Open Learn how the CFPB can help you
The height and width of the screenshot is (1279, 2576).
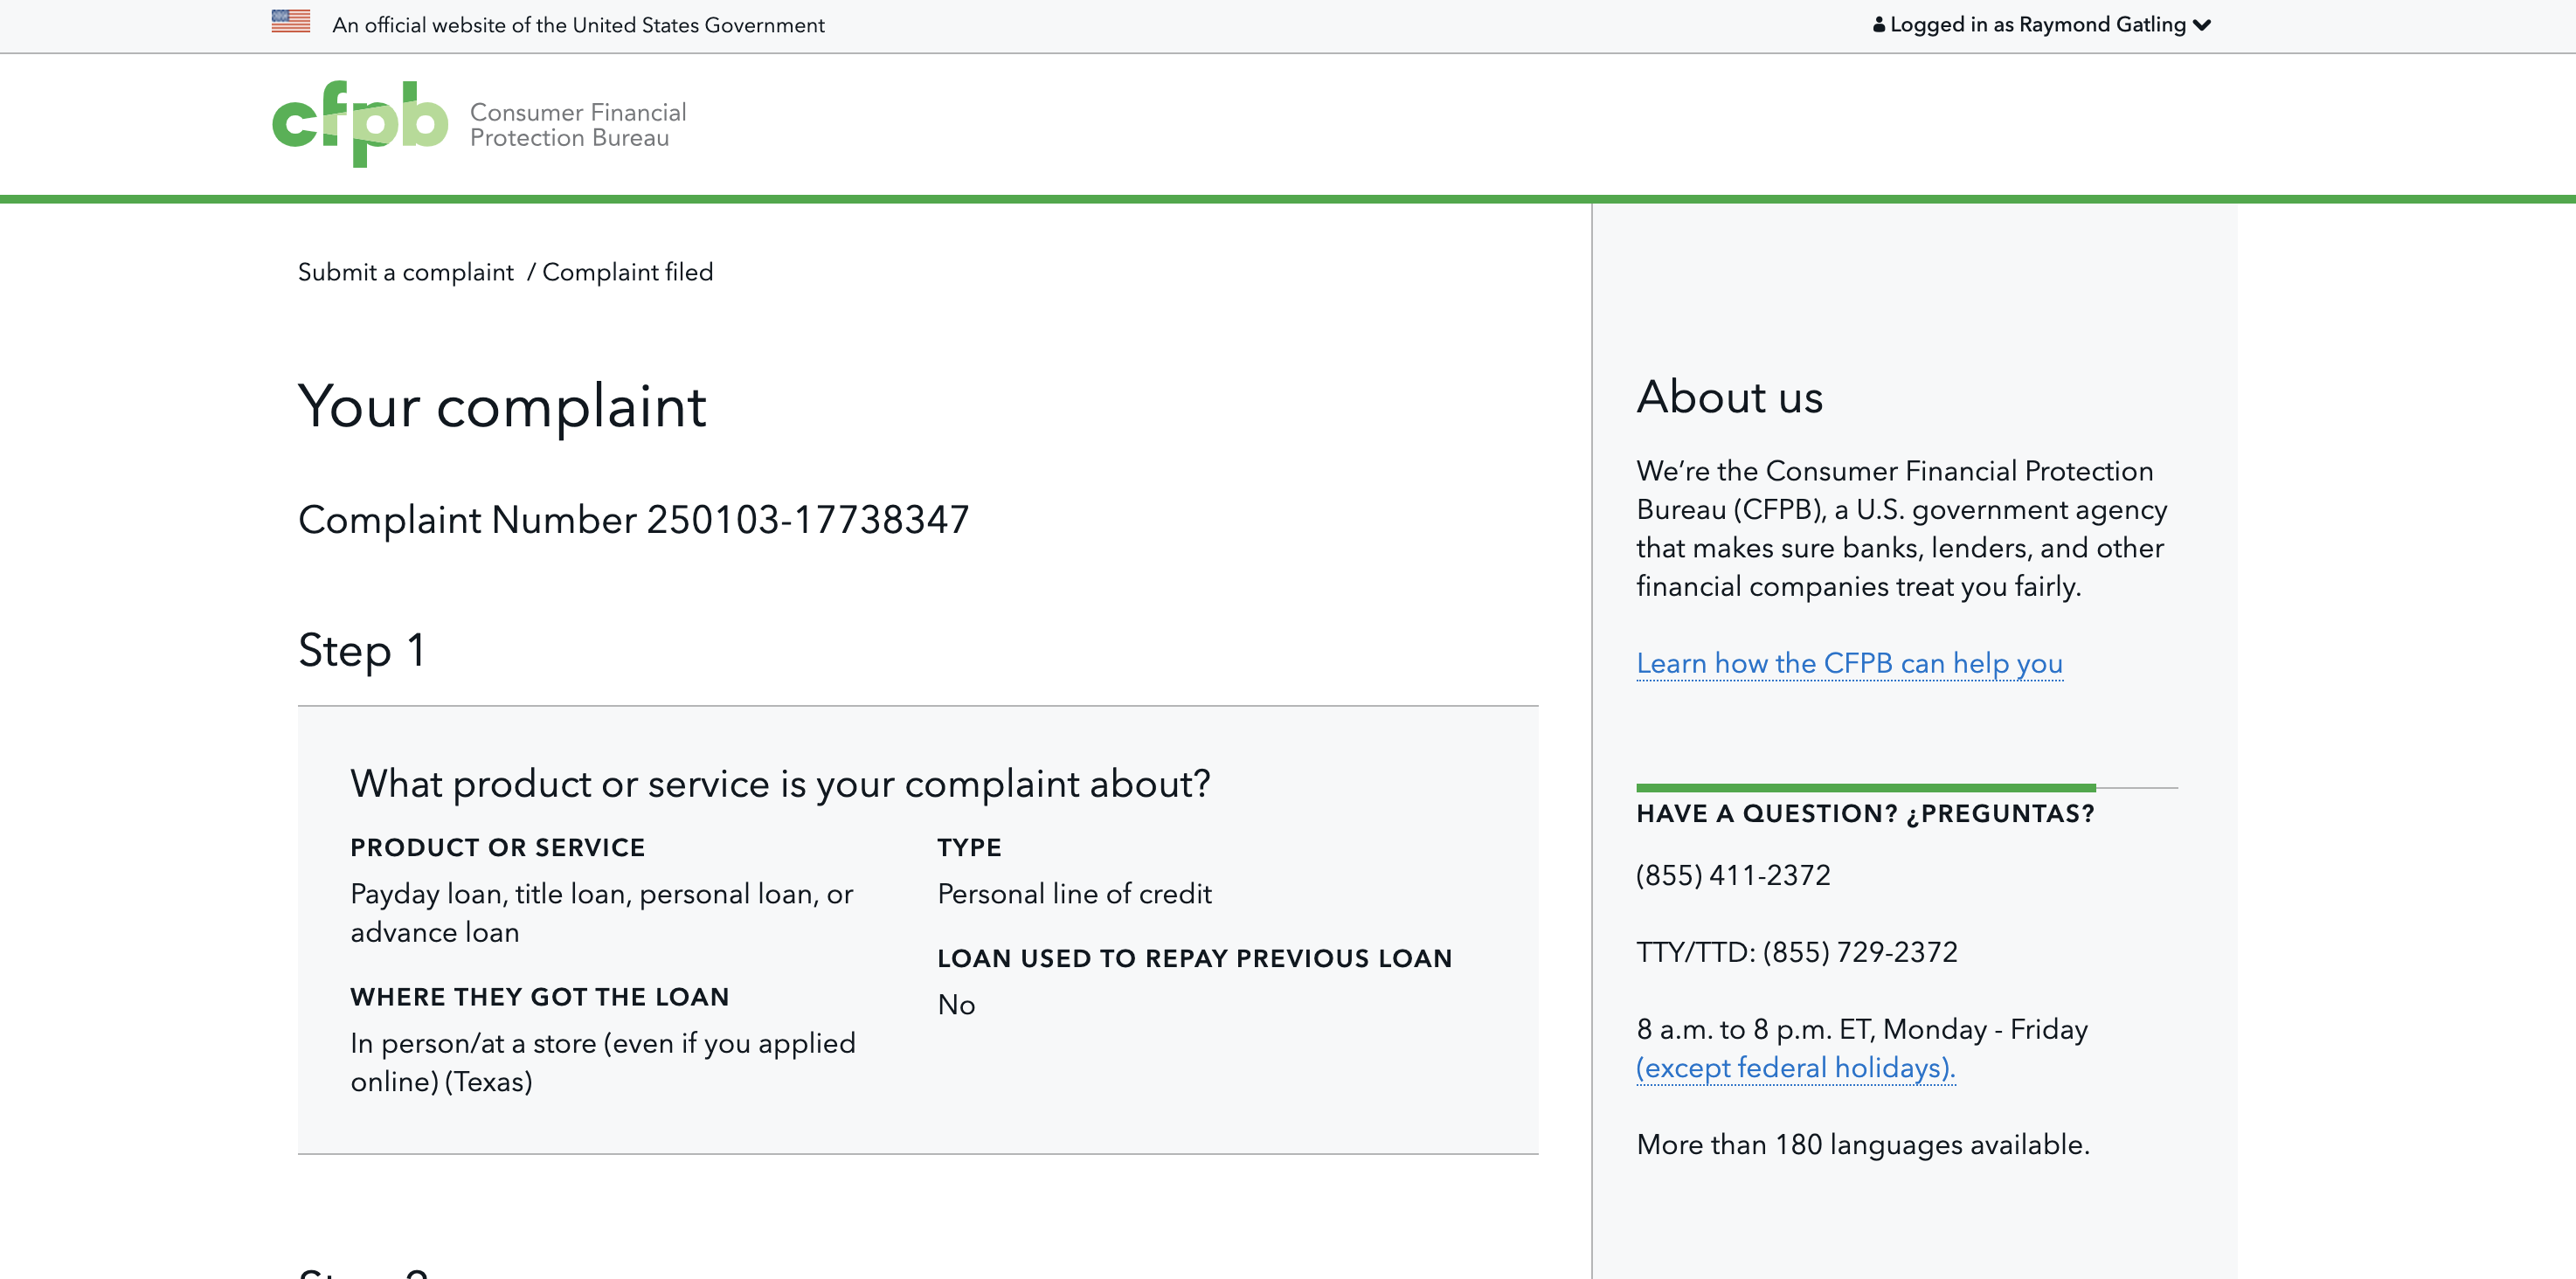pos(1849,663)
